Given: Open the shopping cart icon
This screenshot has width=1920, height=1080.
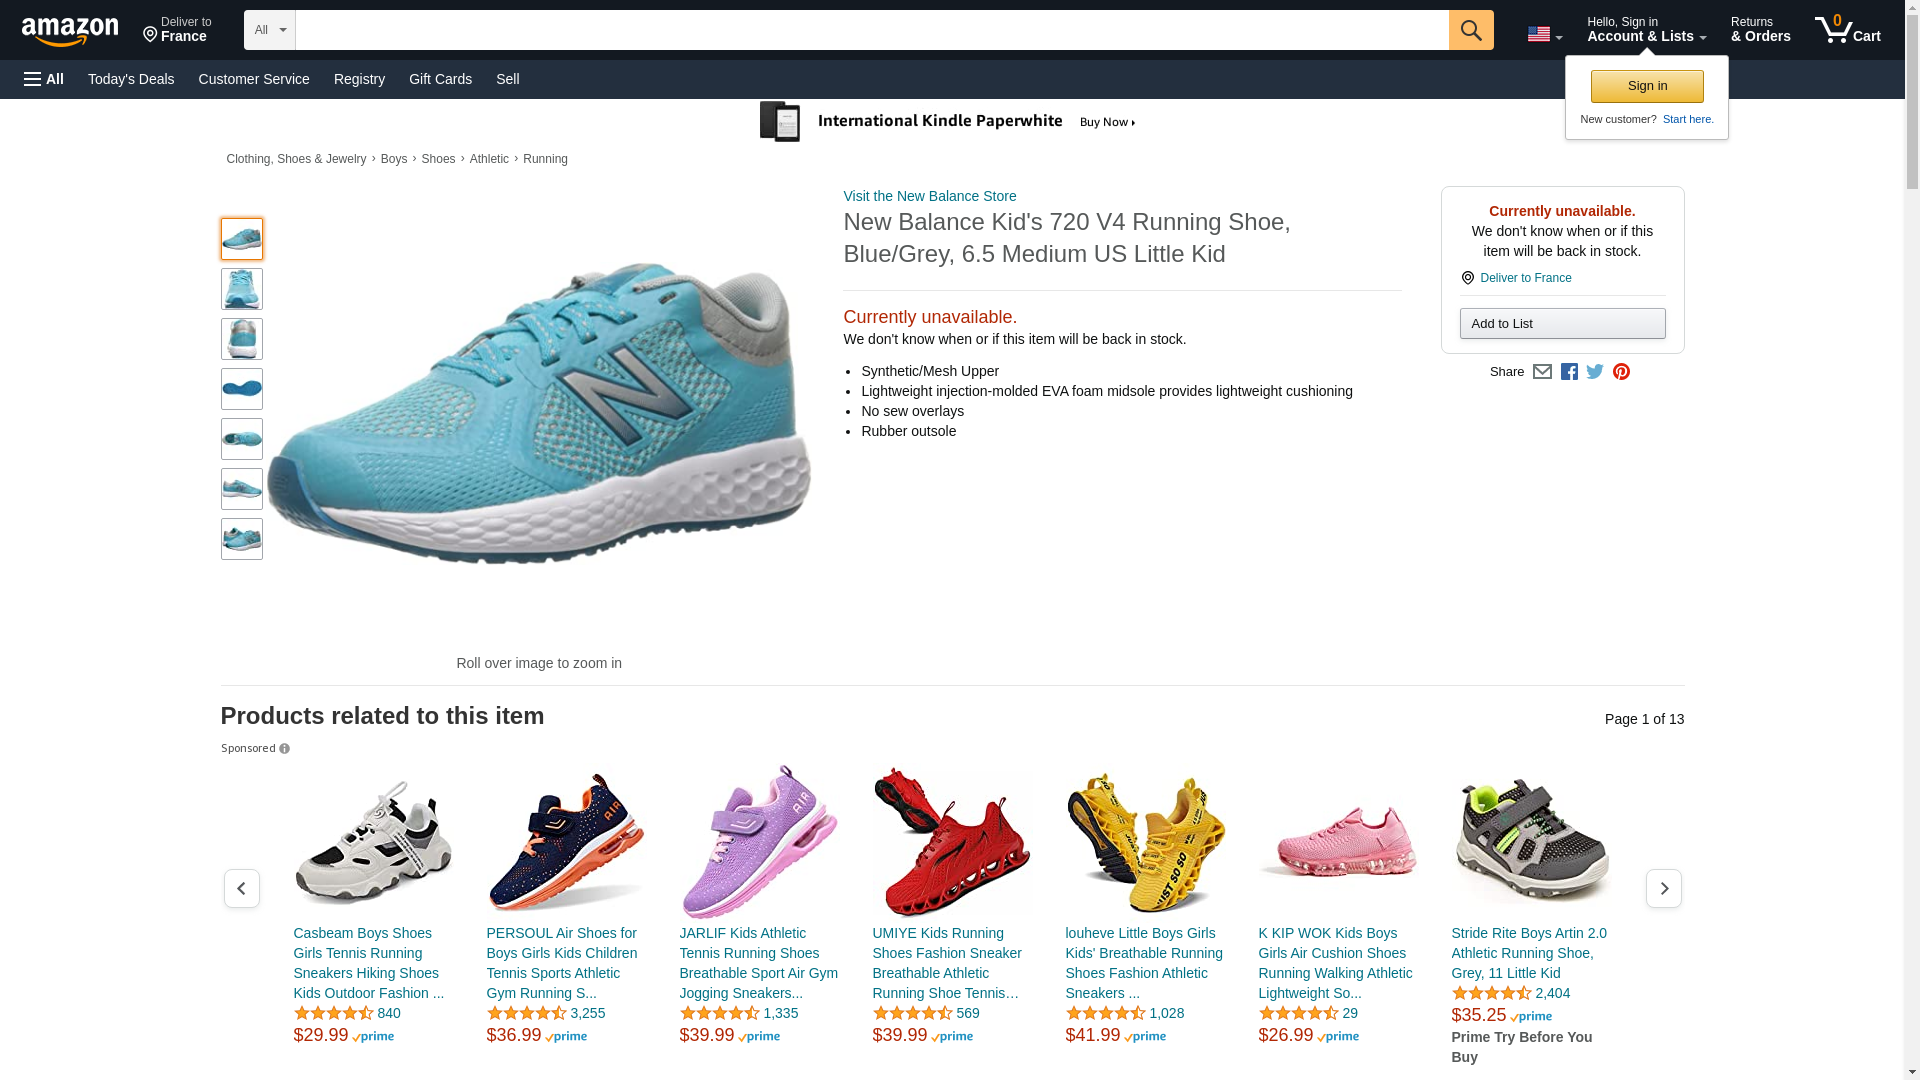Looking at the screenshot, I should click(x=1847, y=30).
